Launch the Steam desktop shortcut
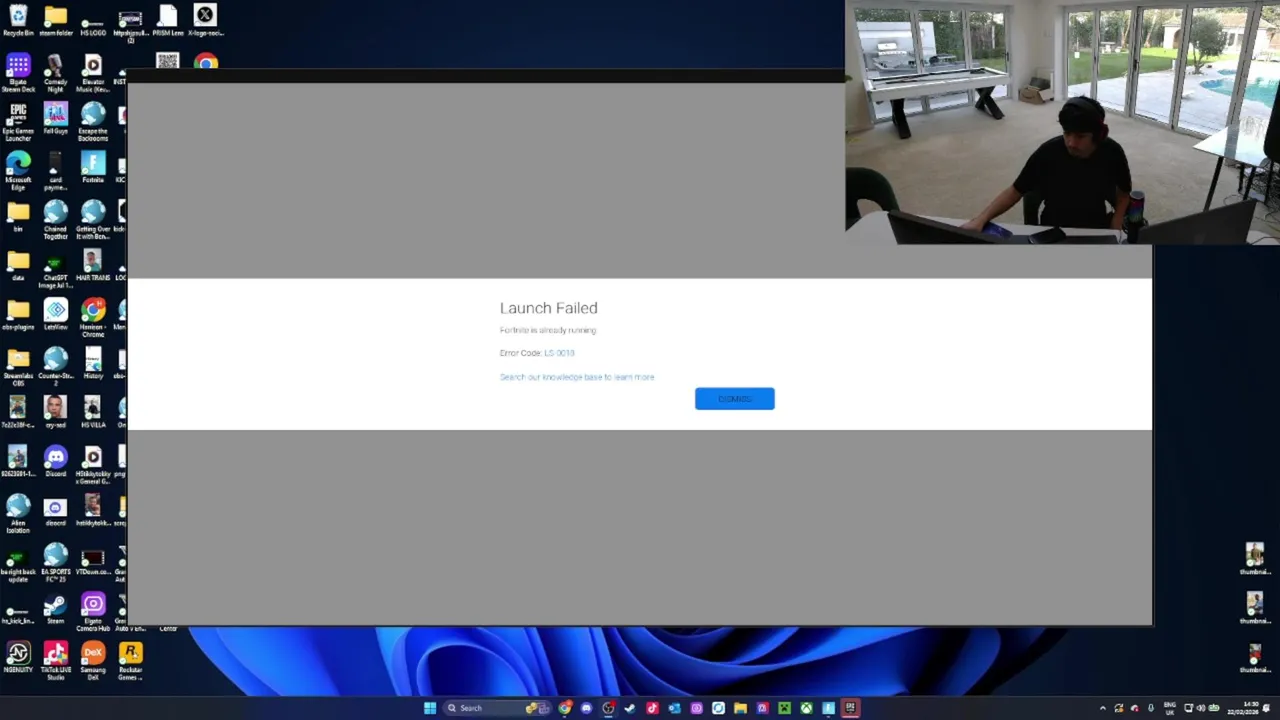Screen dimensions: 1280x720 coord(56,609)
